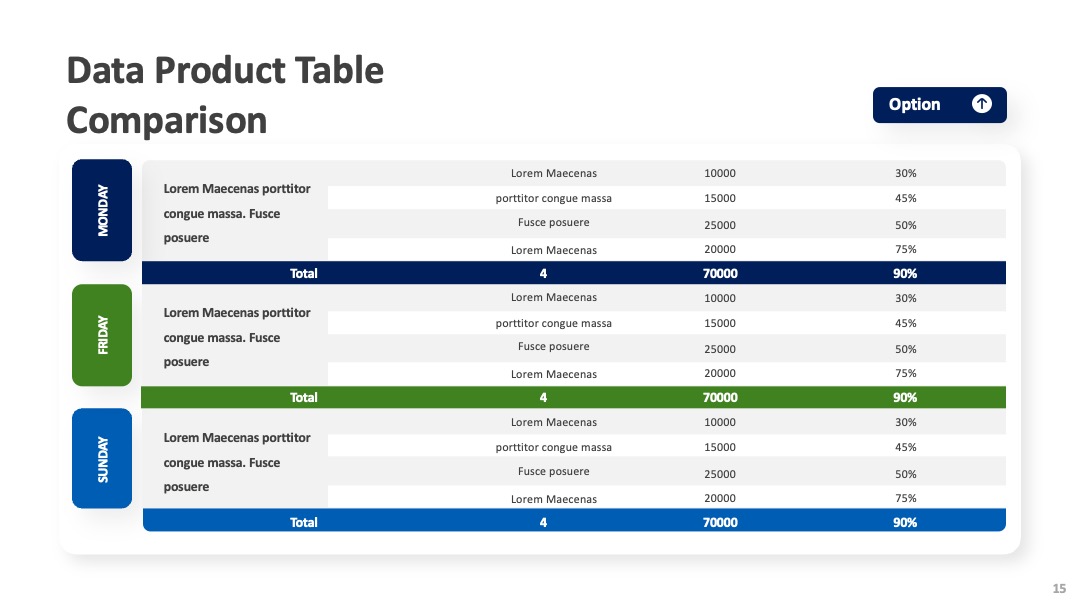Viewport: 1080px width, 608px height.
Task: Select the Data Product Table Comparison title
Action: 225,95
